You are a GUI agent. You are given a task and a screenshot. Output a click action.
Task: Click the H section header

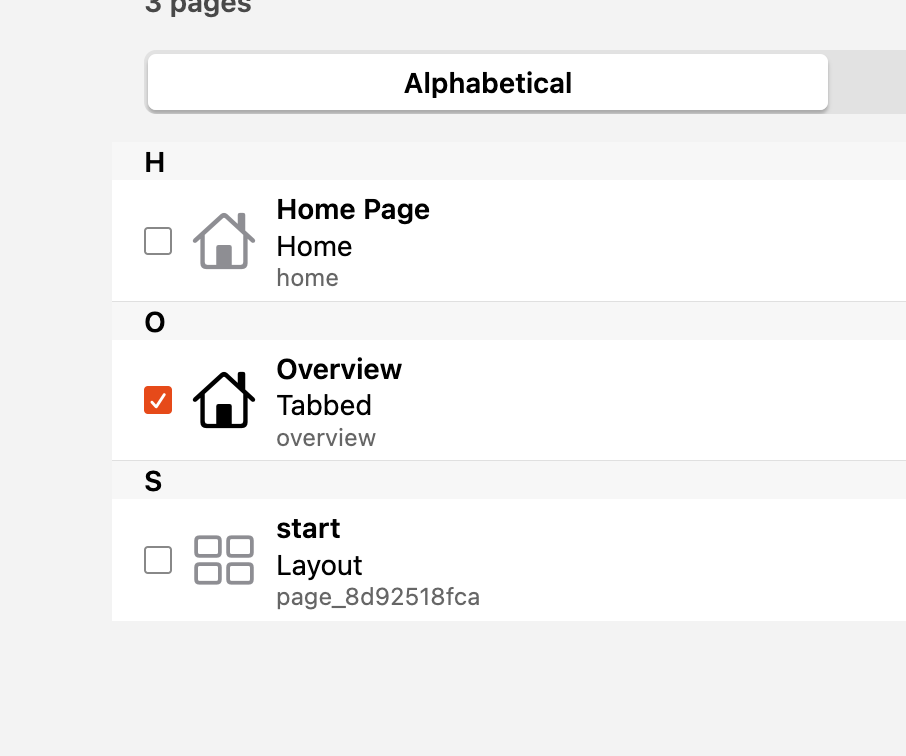pos(154,163)
